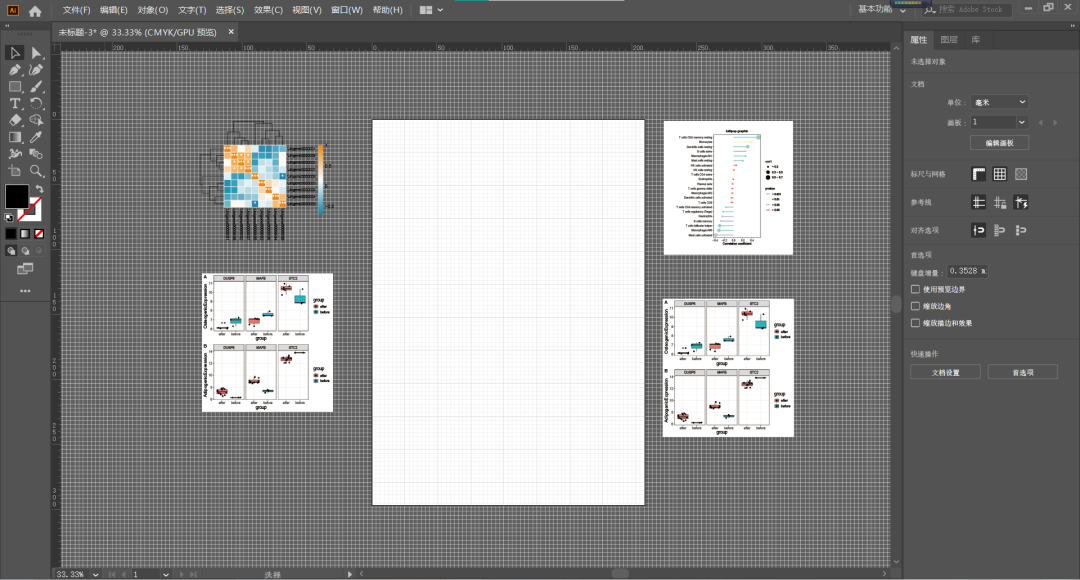Select the Direct Selection tool
1080x580 pixels.
point(36,53)
